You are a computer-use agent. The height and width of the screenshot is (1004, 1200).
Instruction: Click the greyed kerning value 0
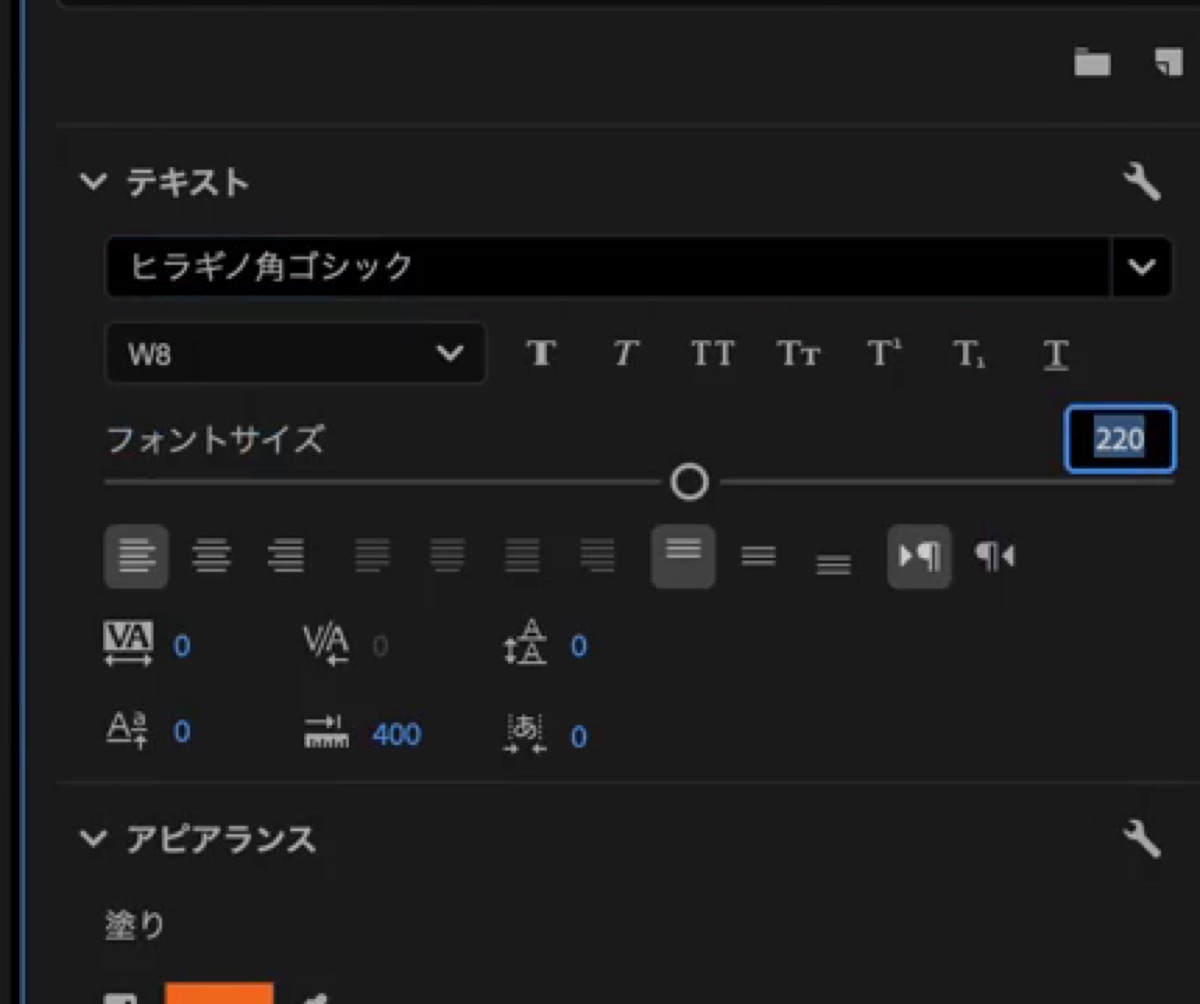pos(380,646)
